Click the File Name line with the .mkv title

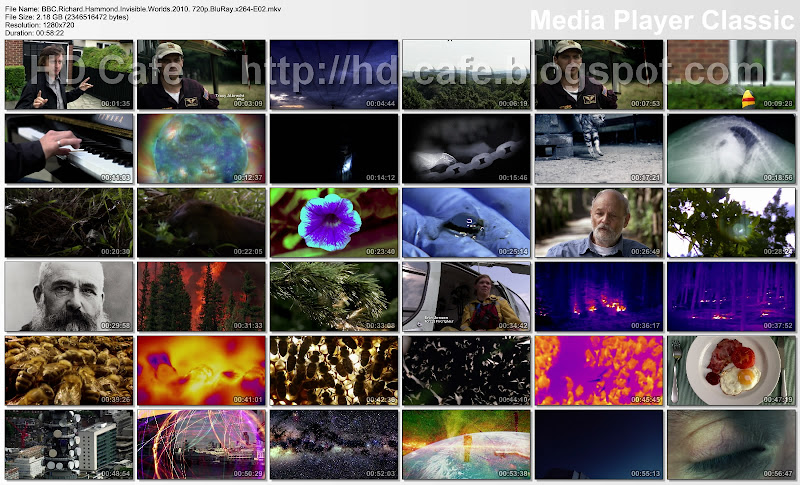point(143,9)
